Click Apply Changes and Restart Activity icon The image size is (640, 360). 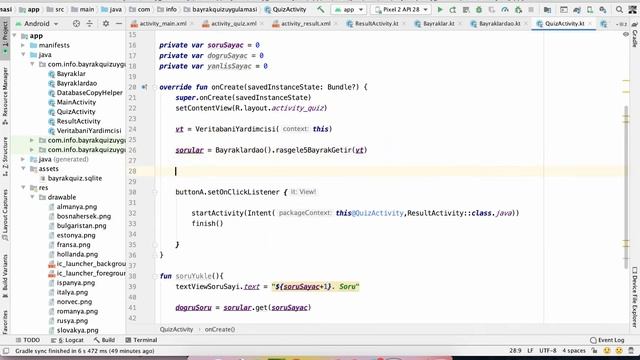coord(453,9)
